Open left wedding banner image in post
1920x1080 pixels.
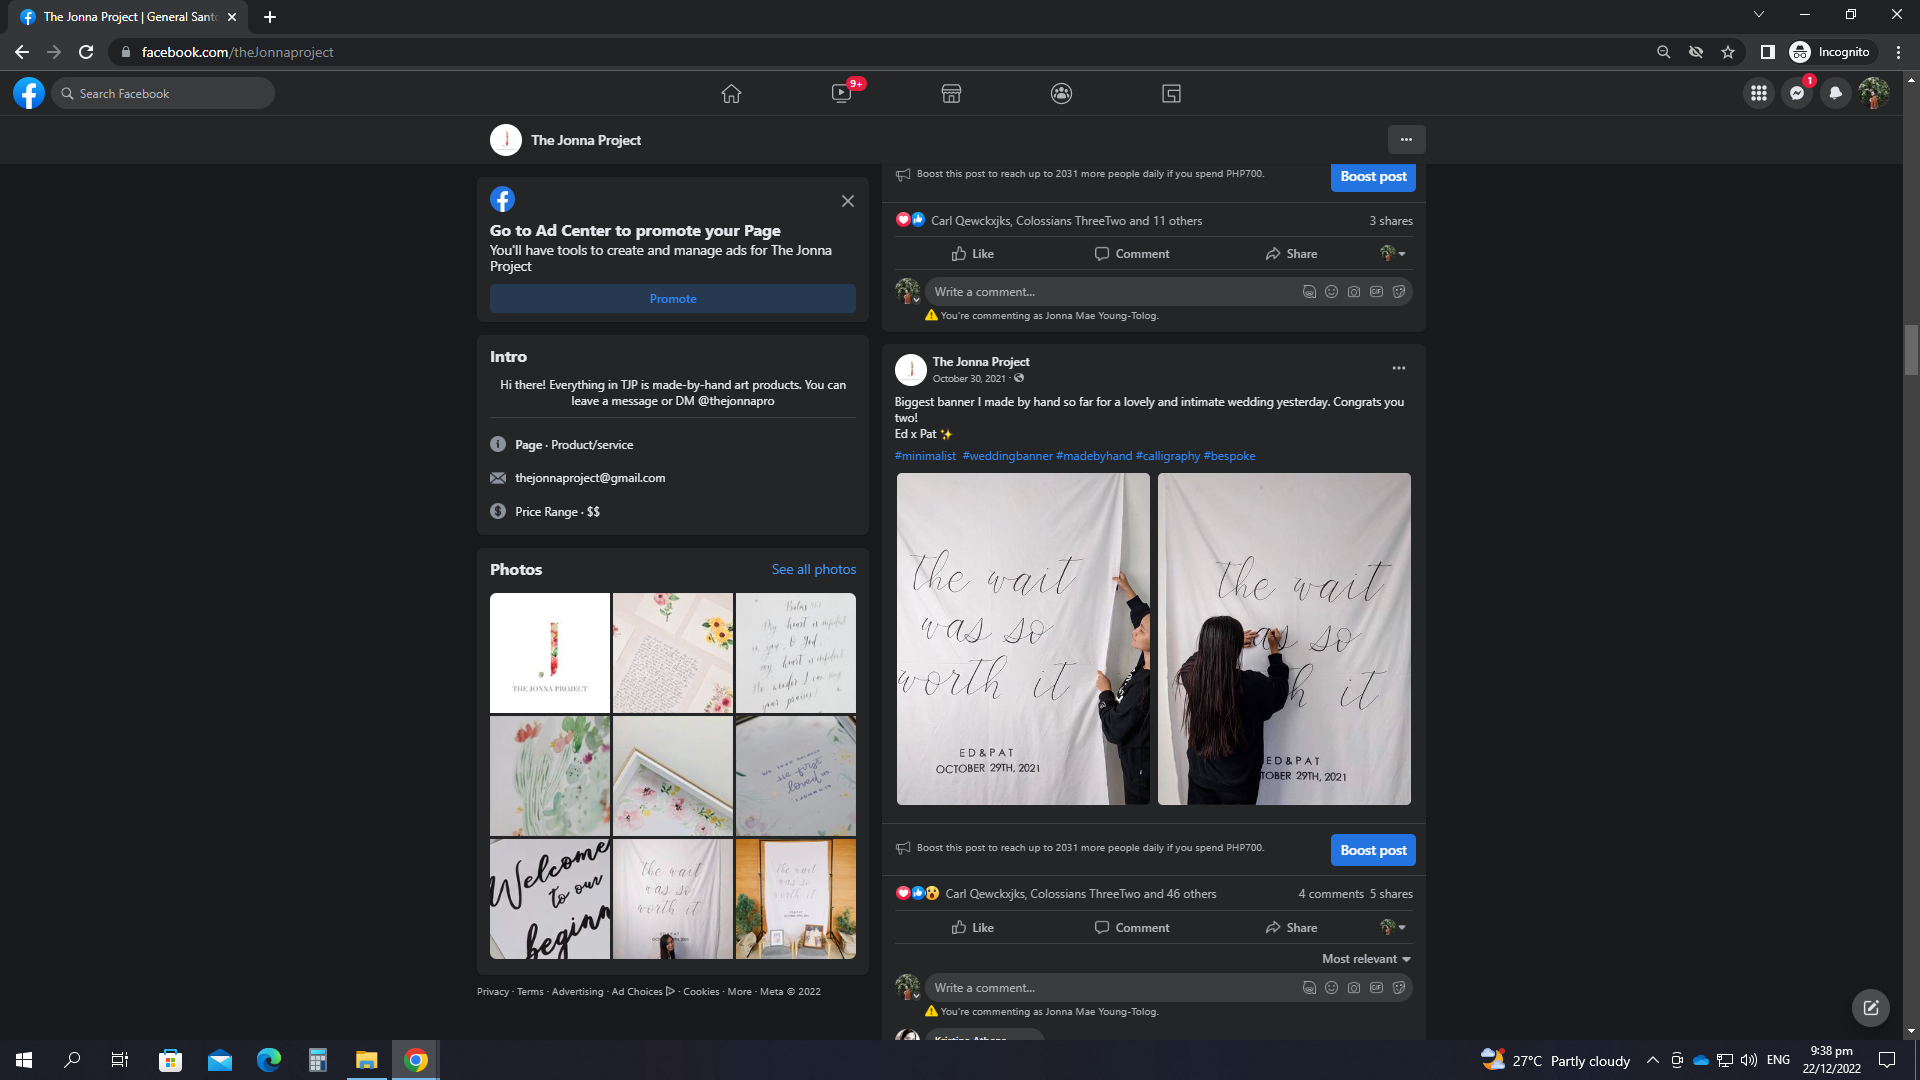click(x=1023, y=639)
